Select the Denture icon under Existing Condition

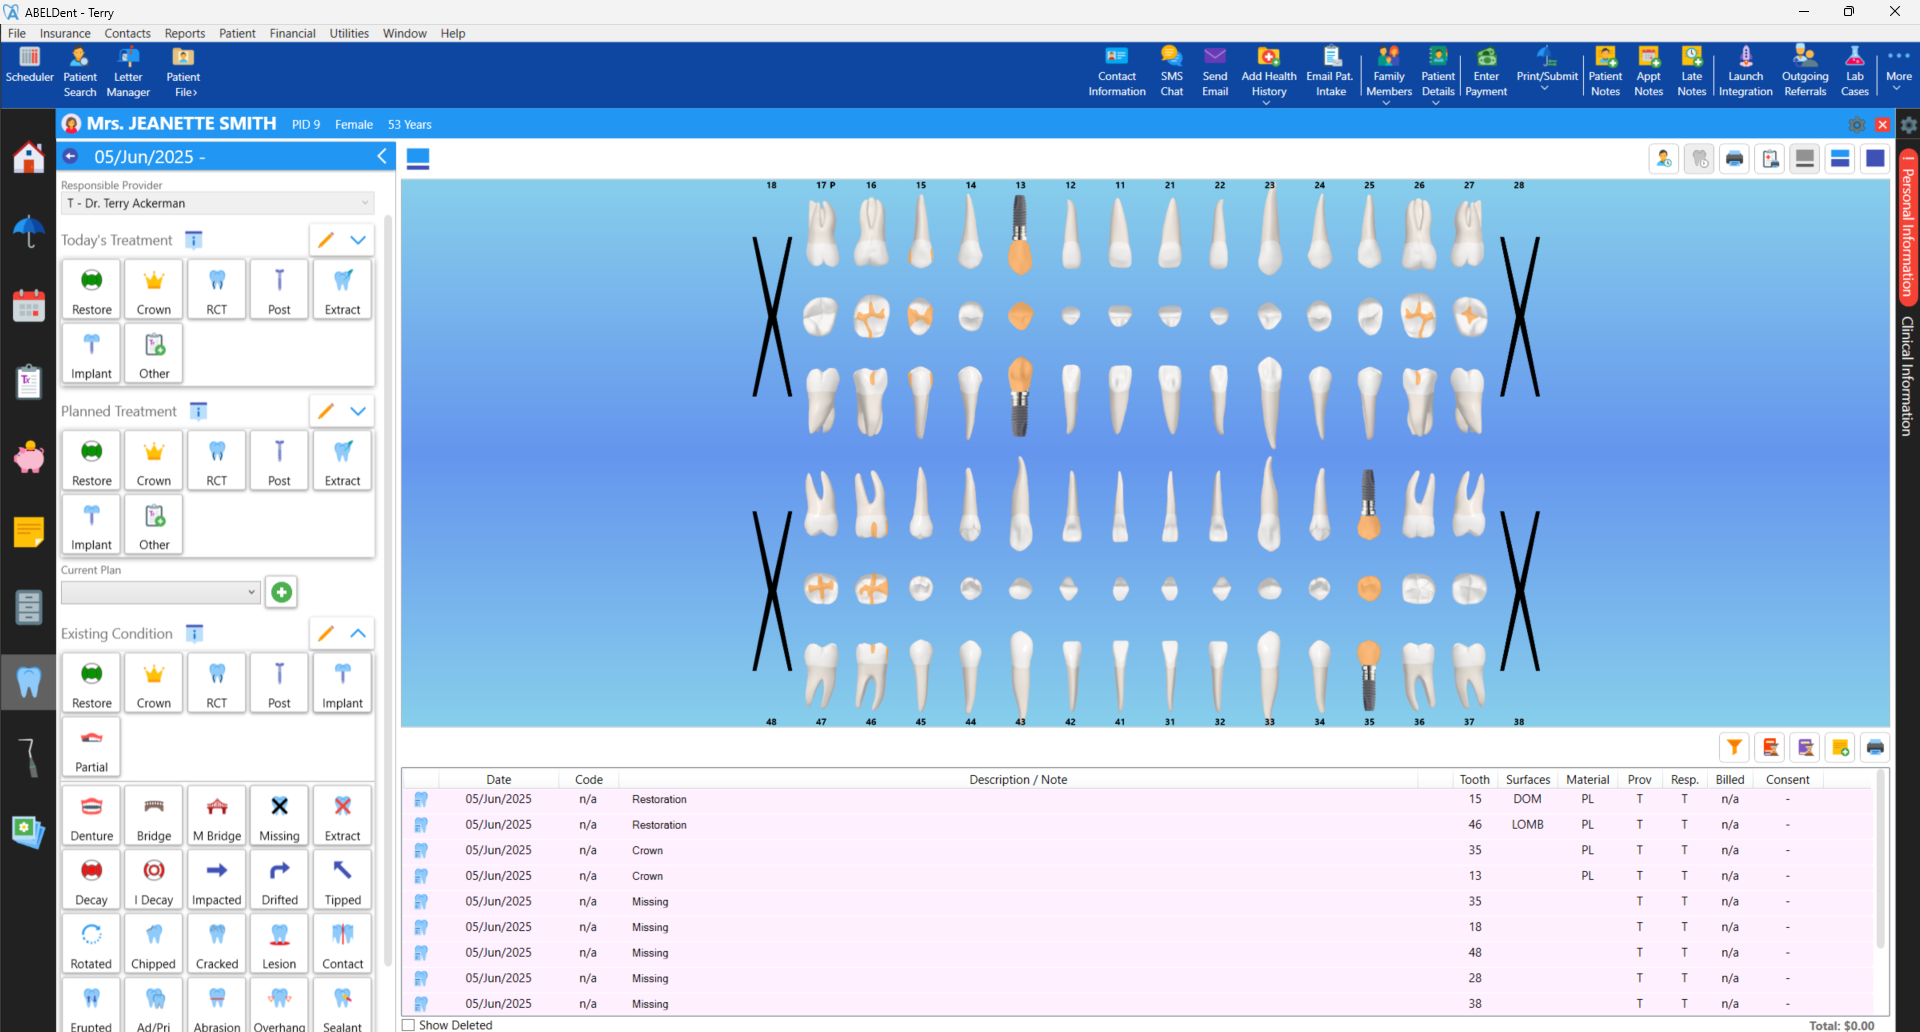[x=91, y=815]
